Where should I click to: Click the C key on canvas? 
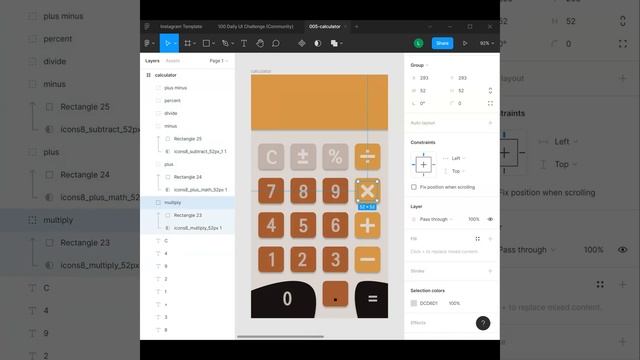(271, 157)
